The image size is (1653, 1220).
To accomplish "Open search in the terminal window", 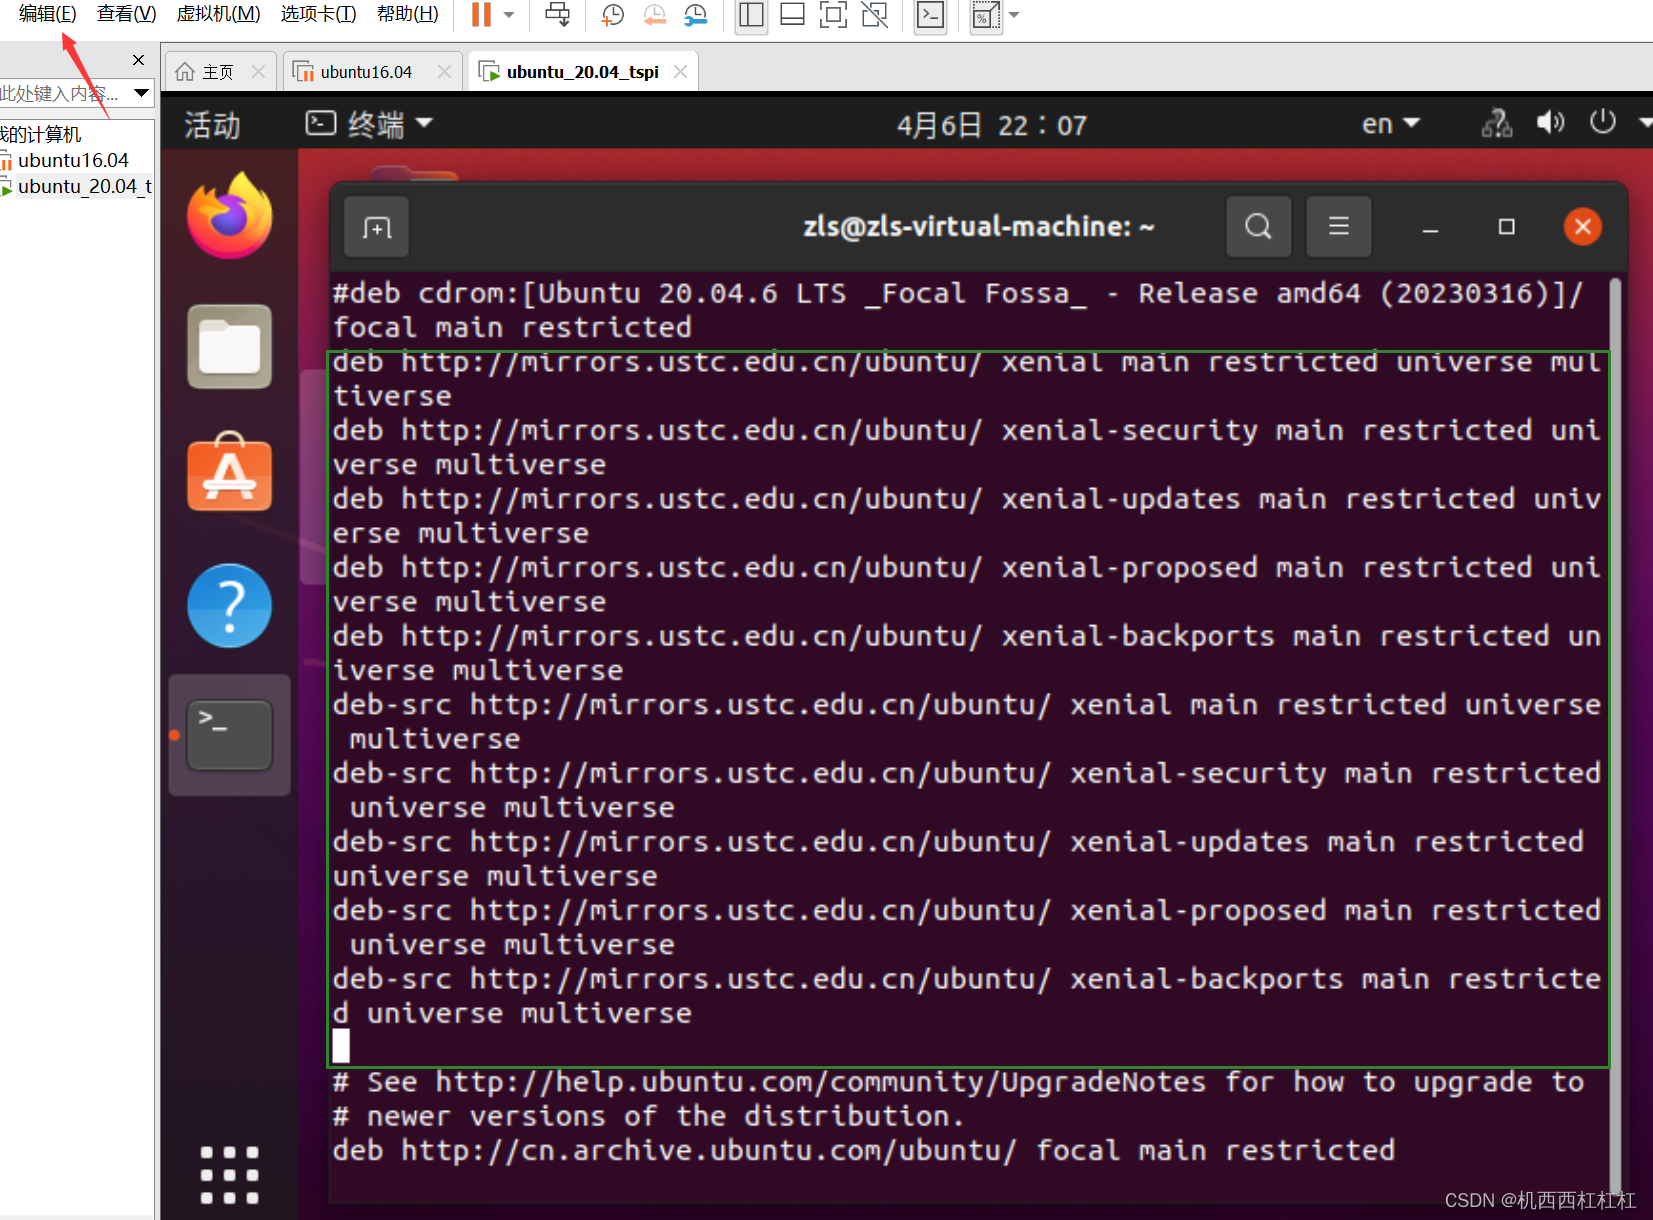I will click(1258, 226).
